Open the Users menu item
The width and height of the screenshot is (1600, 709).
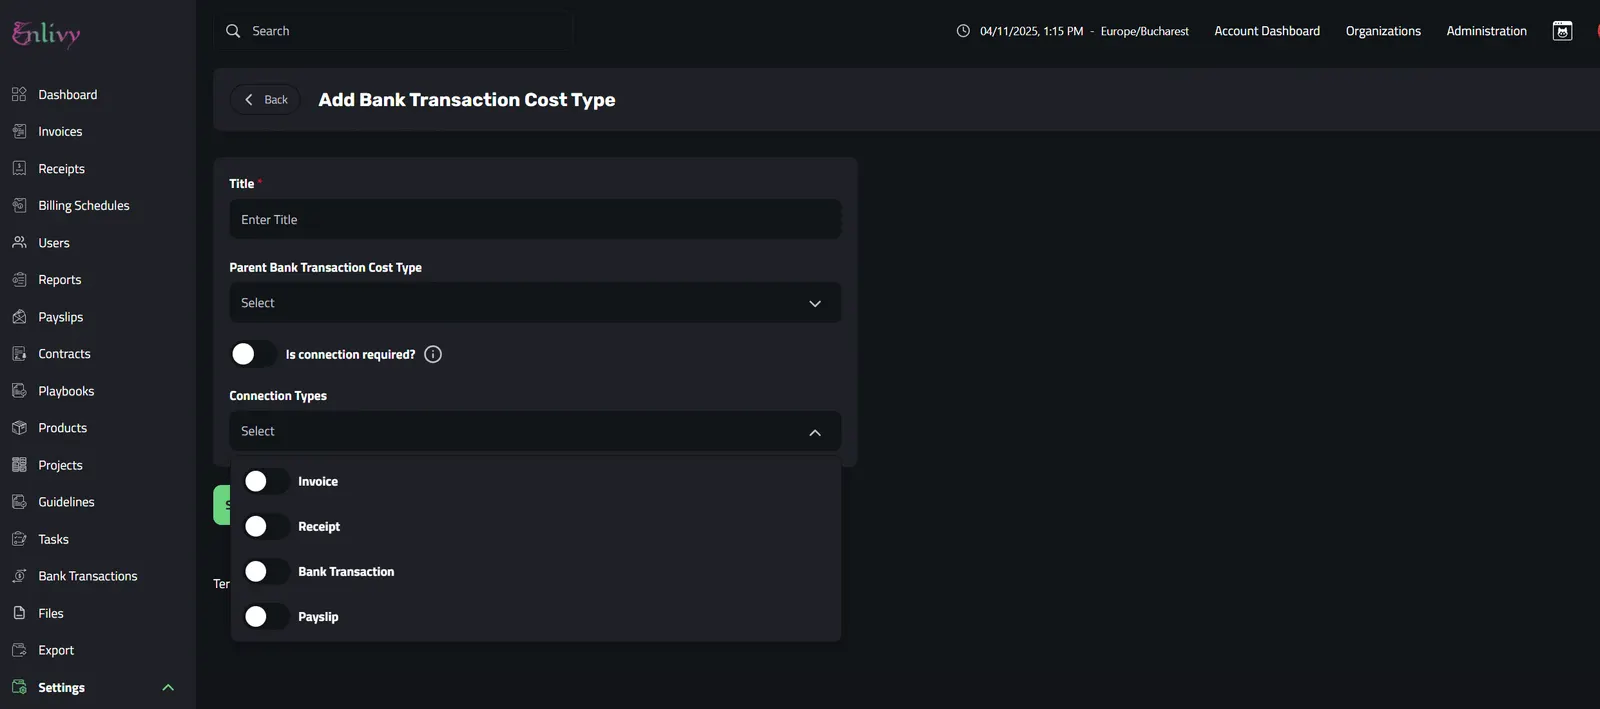(54, 242)
